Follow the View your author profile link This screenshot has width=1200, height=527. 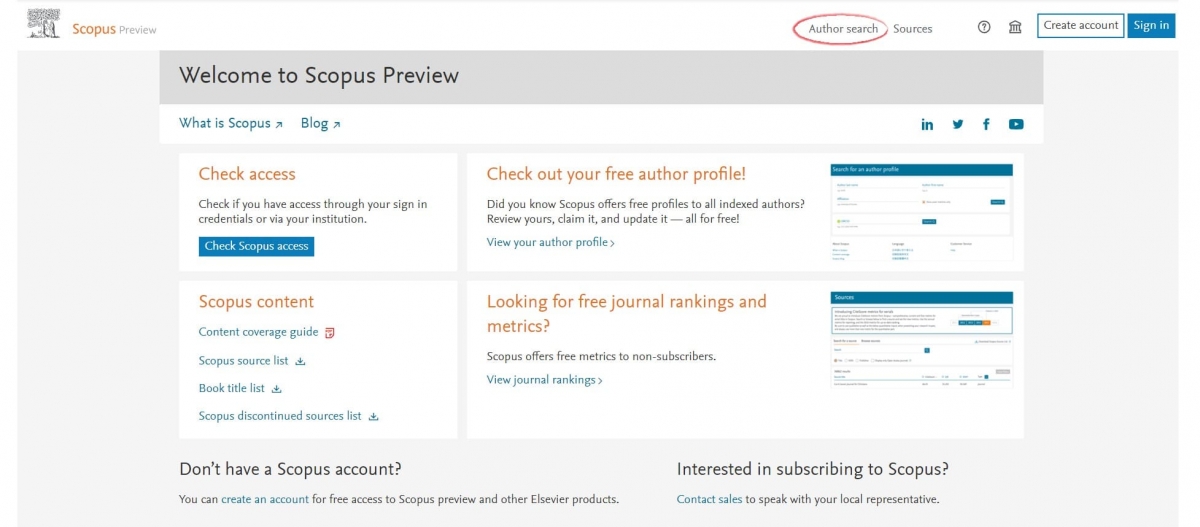point(550,242)
